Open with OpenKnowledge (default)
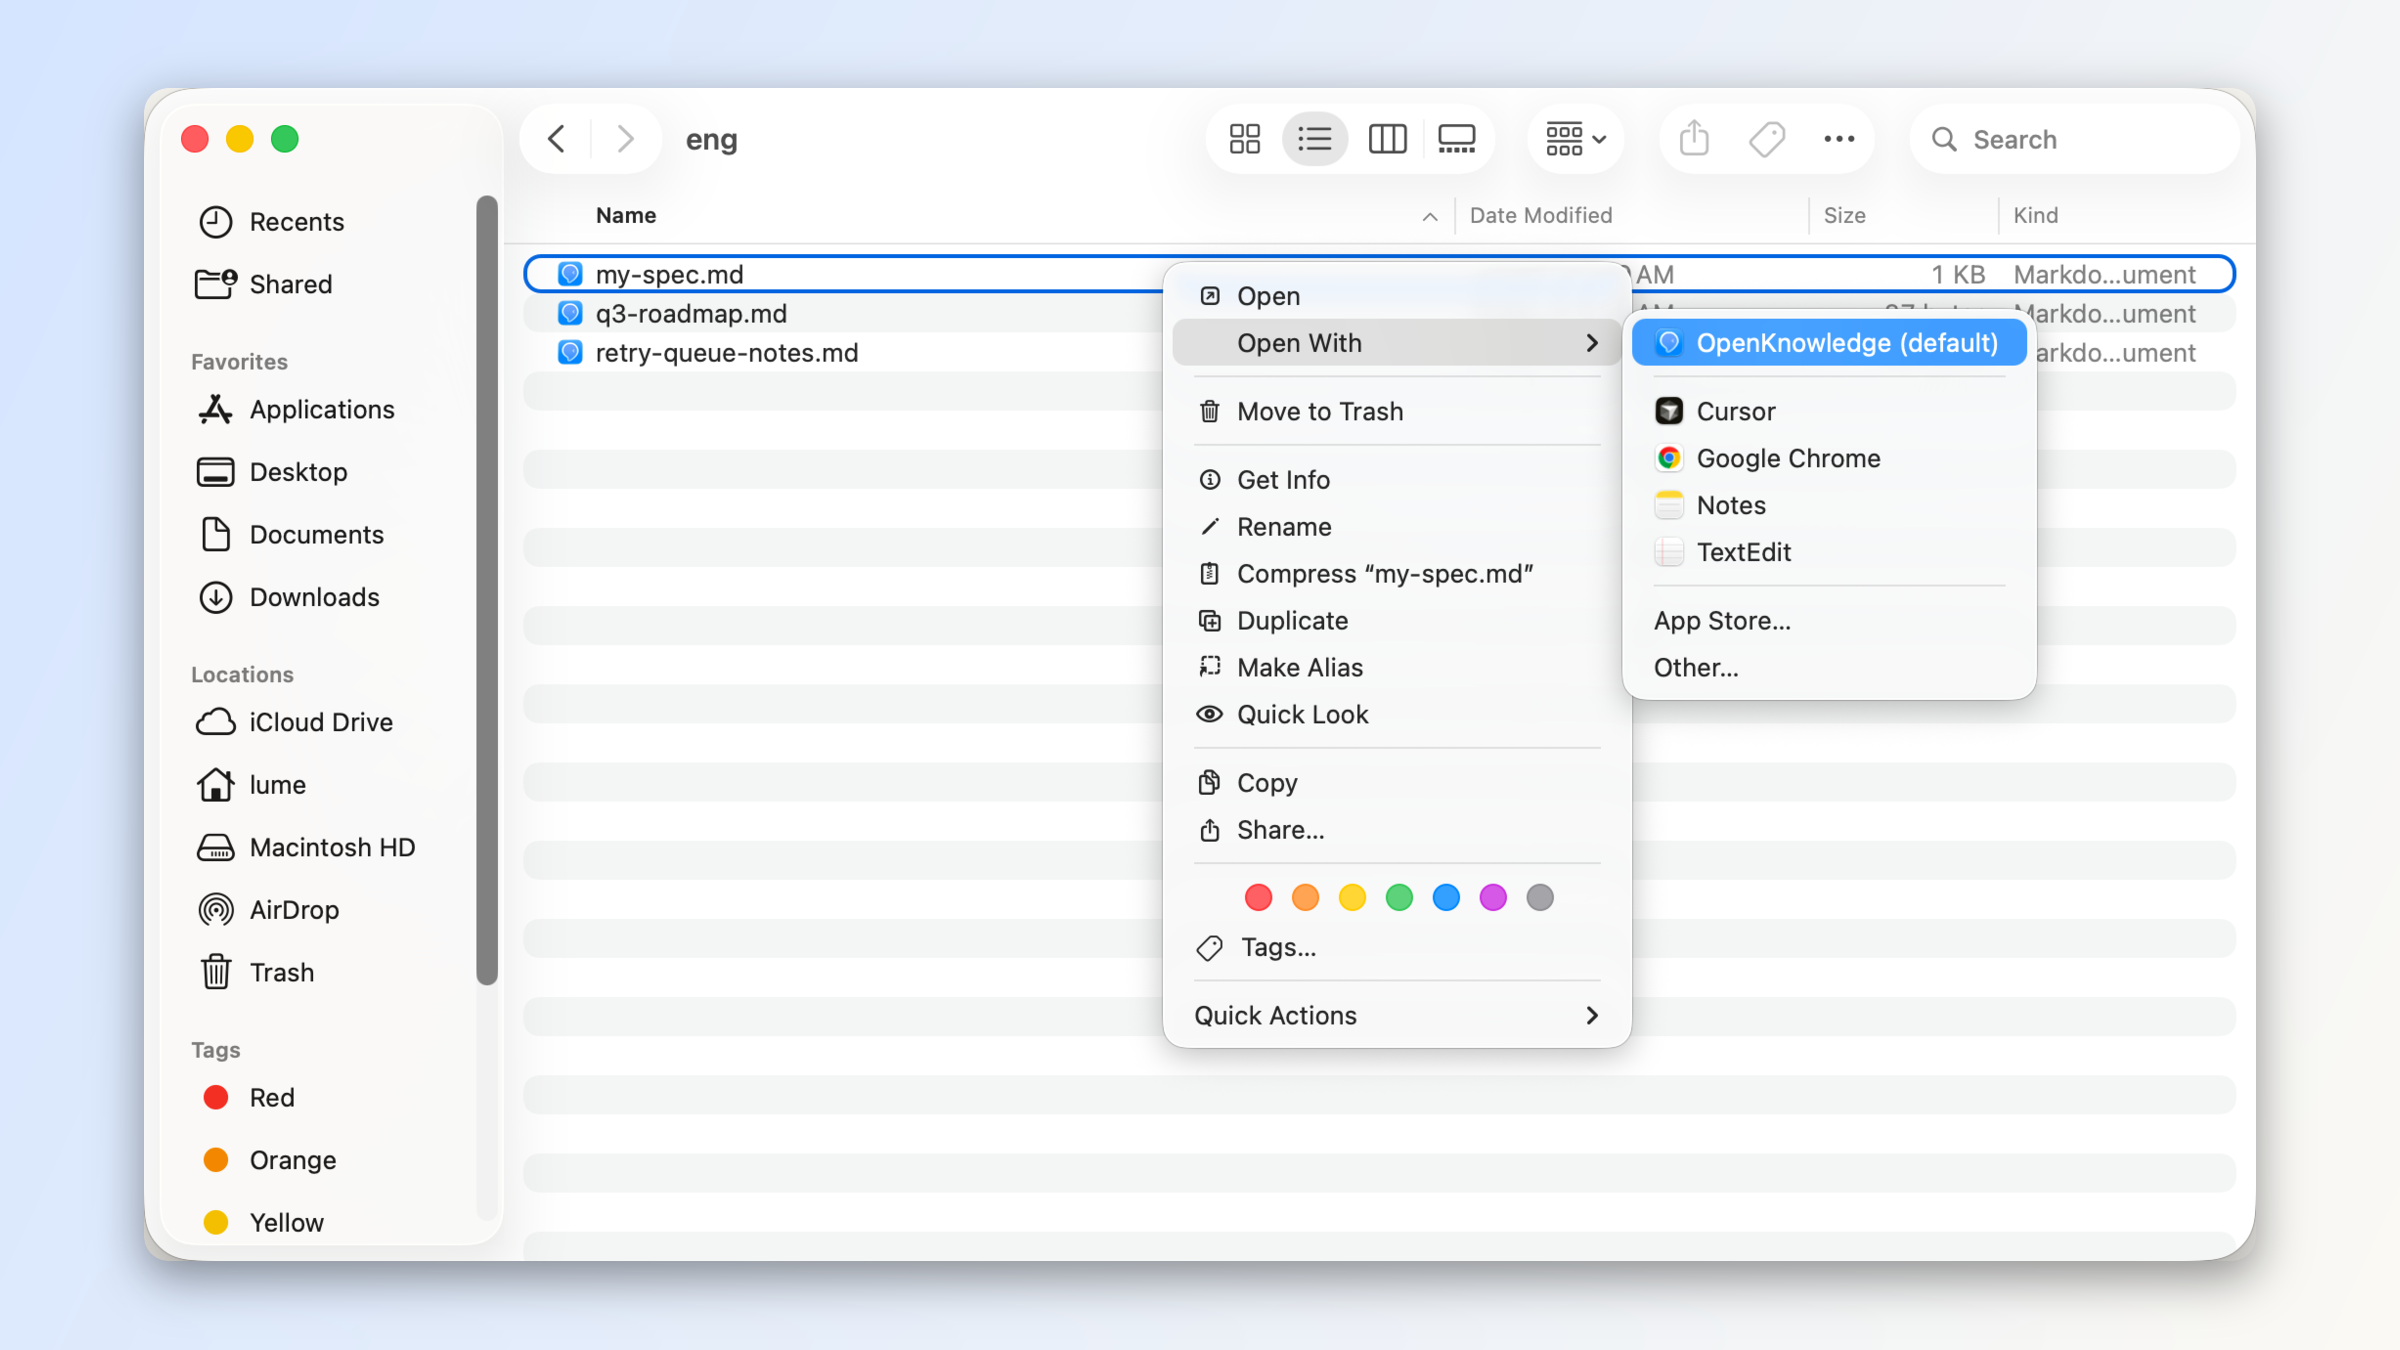 point(1829,343)
